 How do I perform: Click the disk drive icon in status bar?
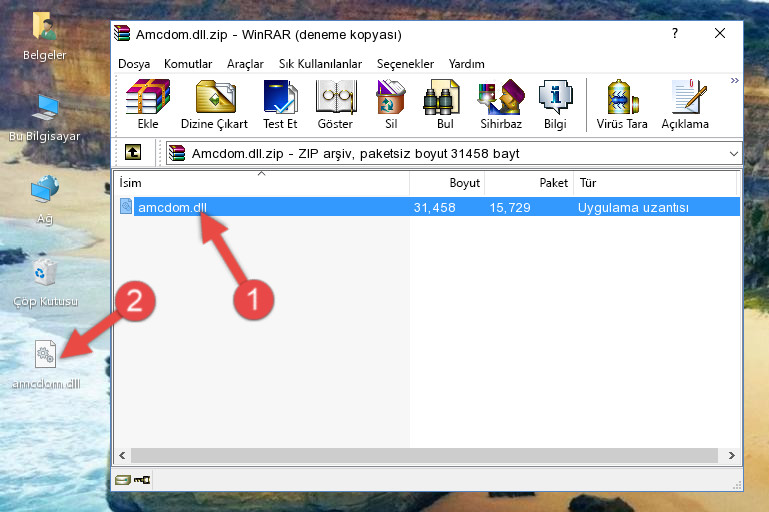click(x=123, y=480)
